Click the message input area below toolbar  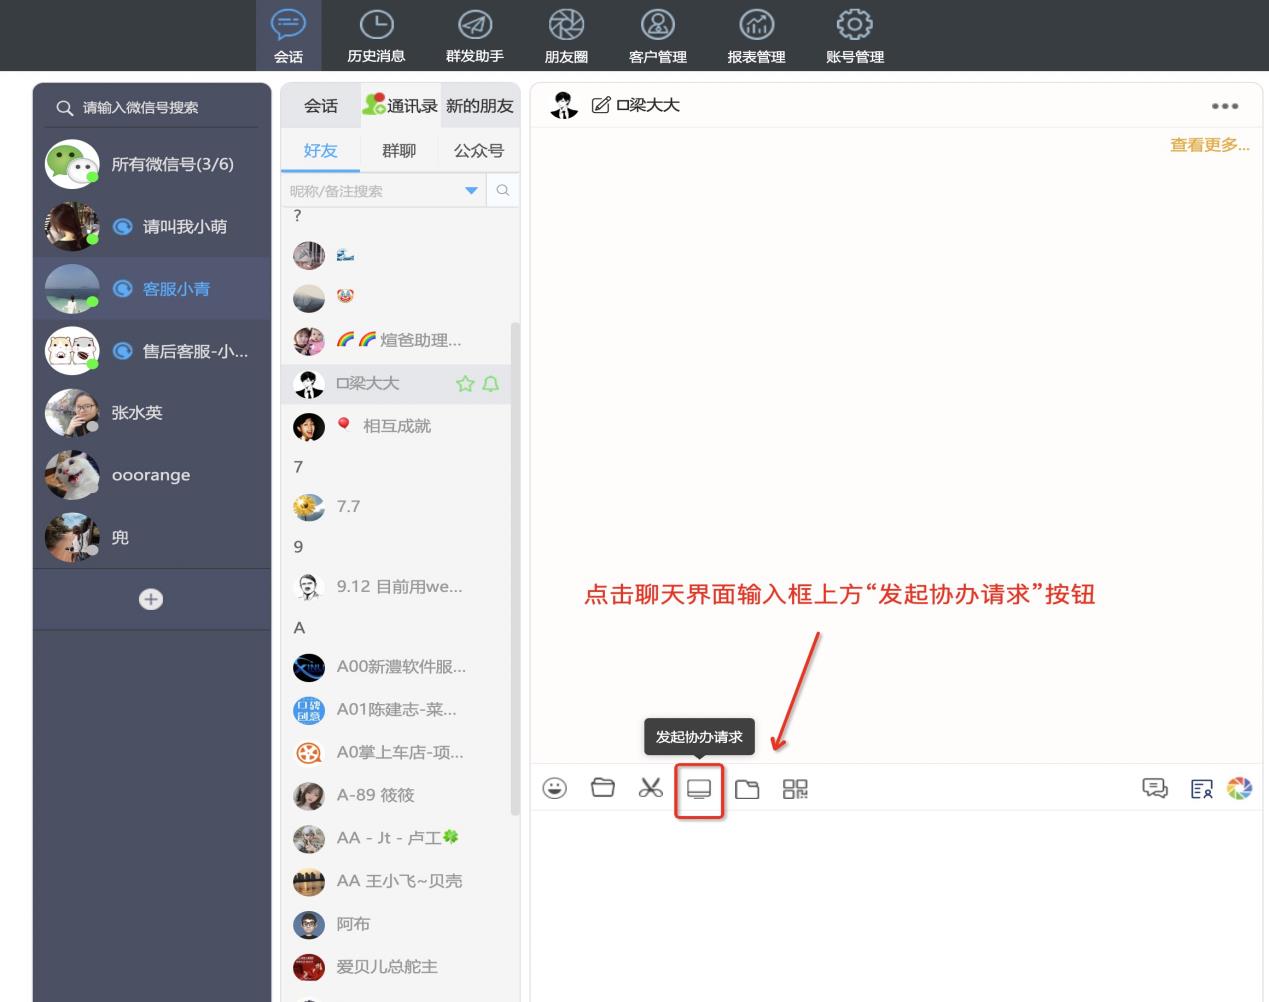tap(896, 906)
